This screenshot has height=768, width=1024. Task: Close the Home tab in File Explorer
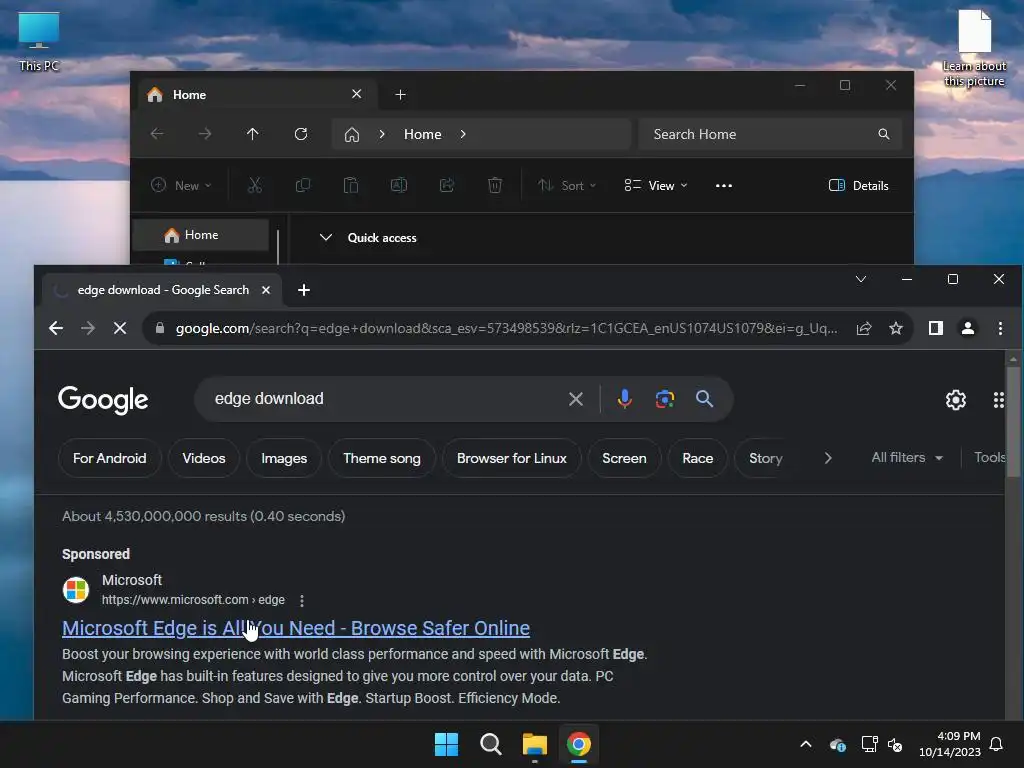click(x=357, y=94)
